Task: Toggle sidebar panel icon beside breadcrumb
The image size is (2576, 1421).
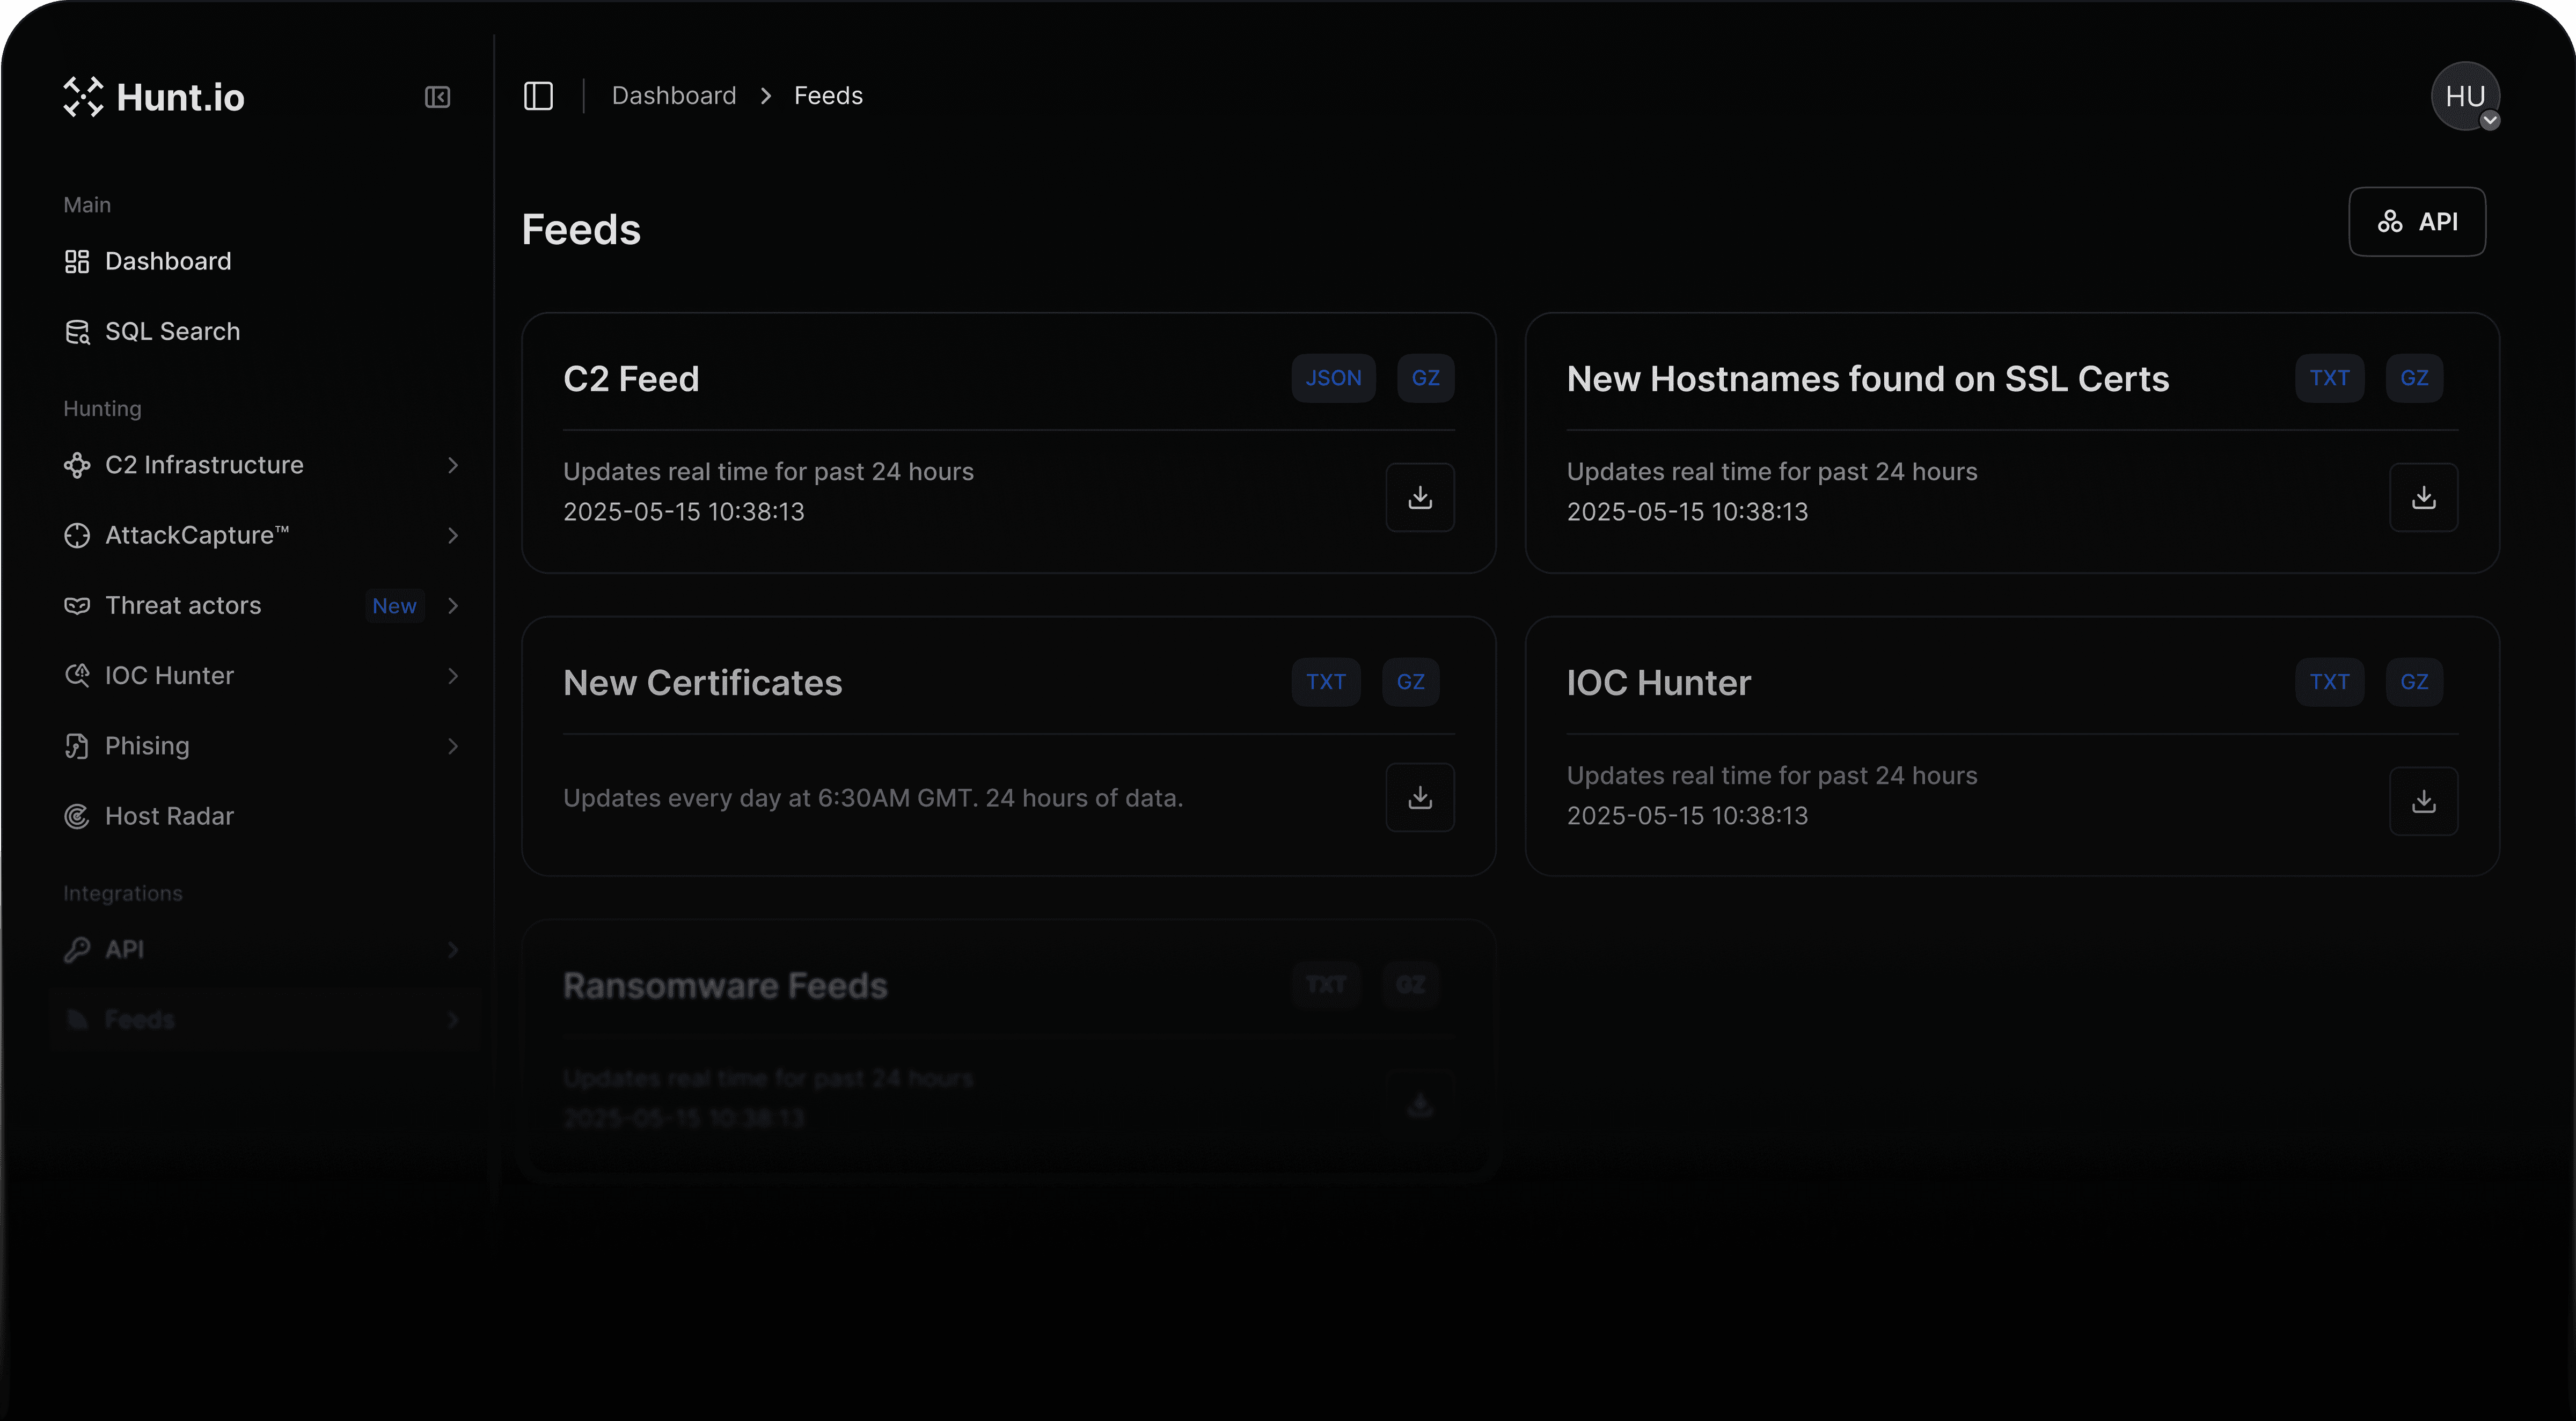Action: [538, 96]
